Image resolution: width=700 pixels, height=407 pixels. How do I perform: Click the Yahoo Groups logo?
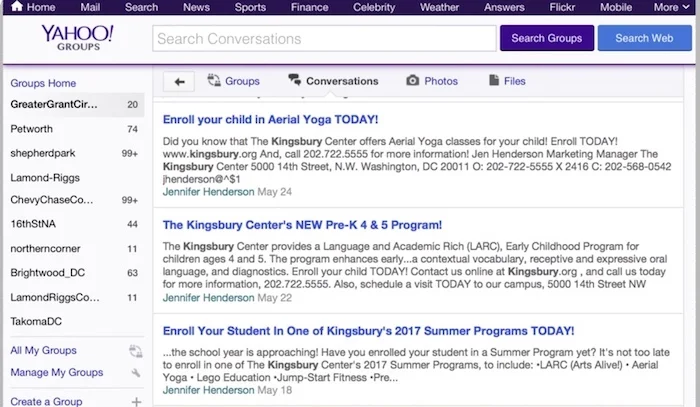[x=78, y=38]
